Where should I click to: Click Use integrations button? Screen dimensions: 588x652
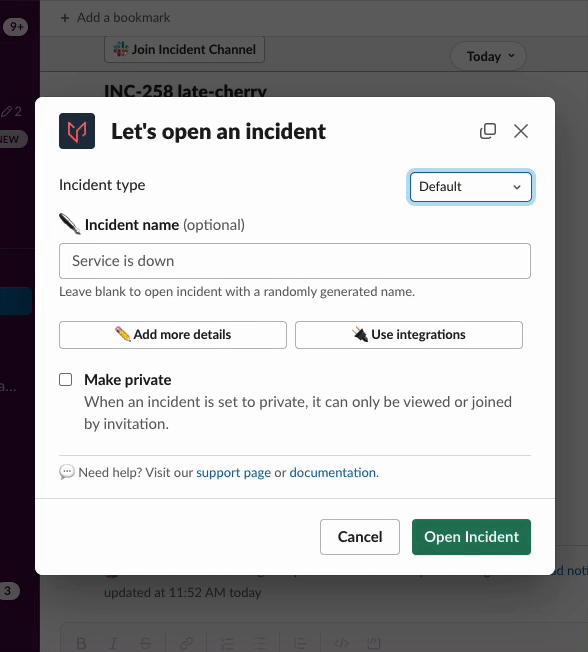pyautogui.click(x=409, y=335)
